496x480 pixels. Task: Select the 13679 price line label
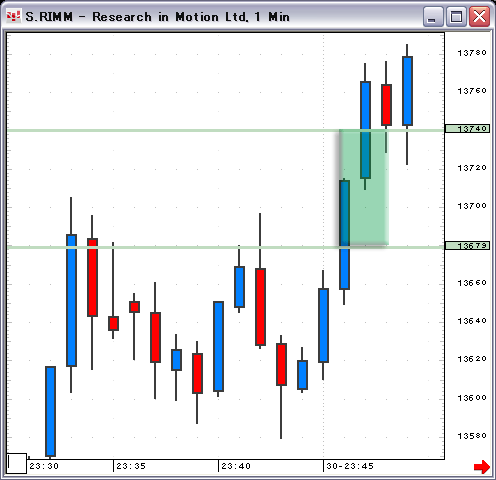click(x=467, y=246)
